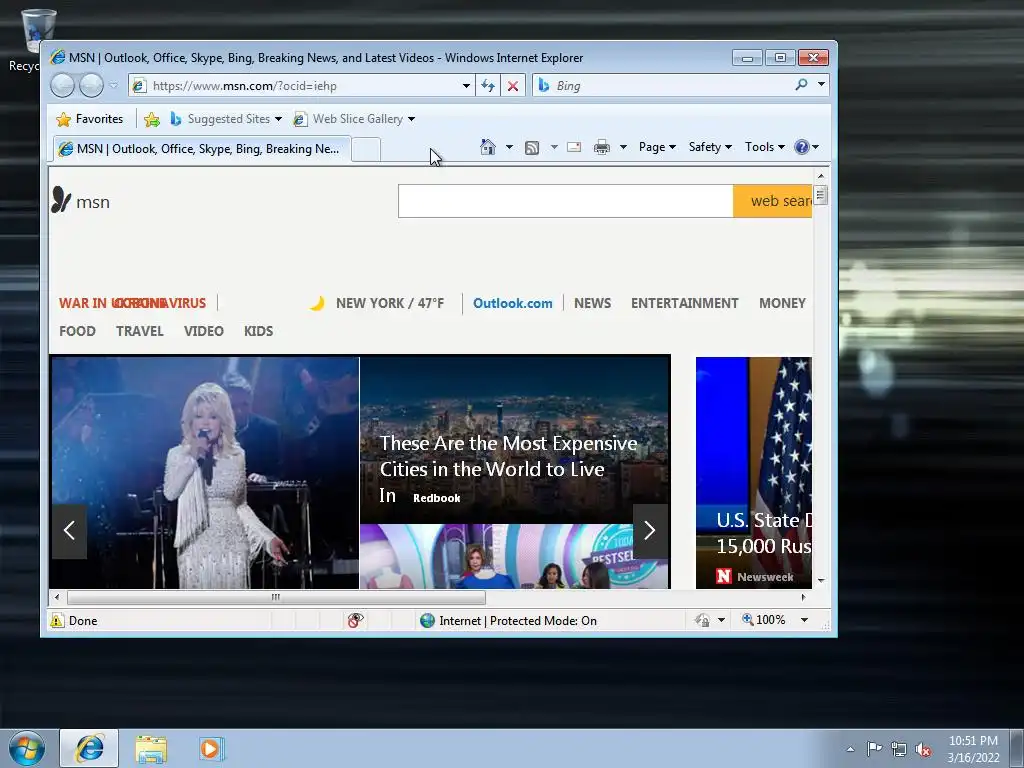Click the address bar URL field
The height and width of the screenshot is (768, 1024).
coord(301,86)
